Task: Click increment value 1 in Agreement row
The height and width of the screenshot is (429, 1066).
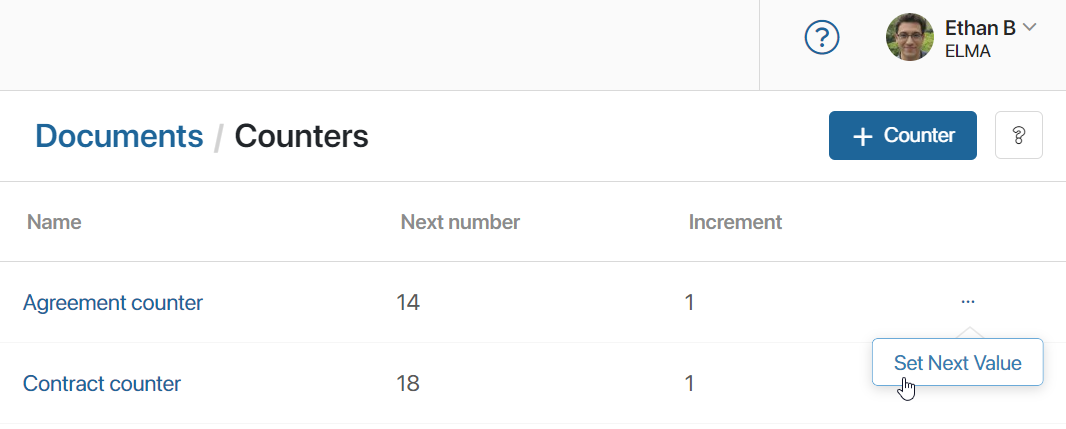Action: (x=689, y=303)
